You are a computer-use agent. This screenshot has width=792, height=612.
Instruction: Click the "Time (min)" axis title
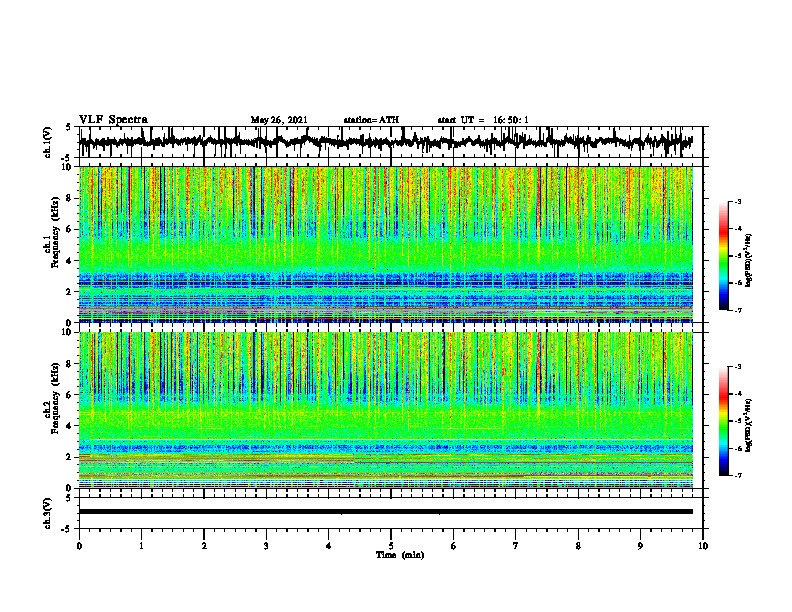(400, 555)
